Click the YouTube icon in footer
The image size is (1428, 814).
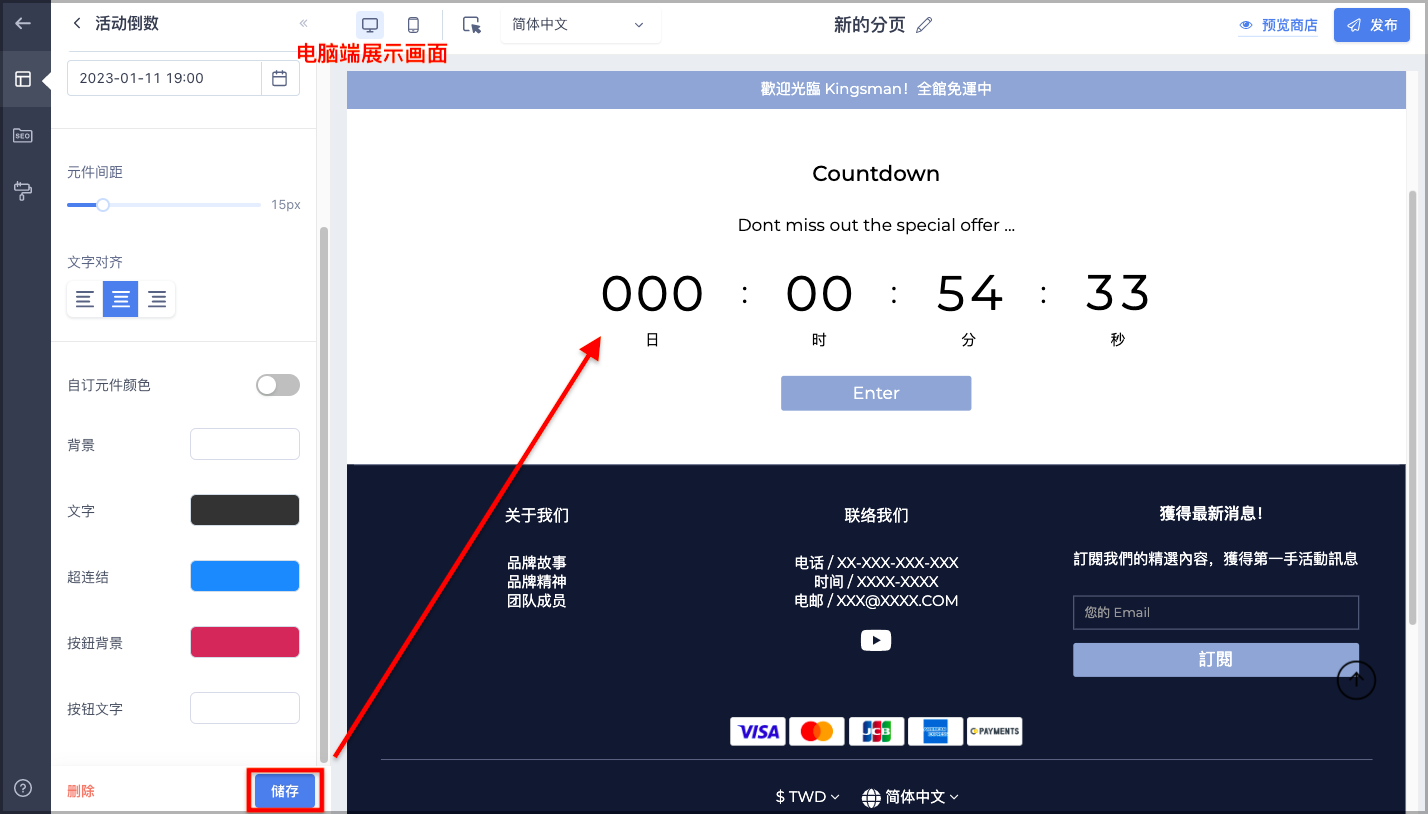pyautogui.click(x=876, y=640)
